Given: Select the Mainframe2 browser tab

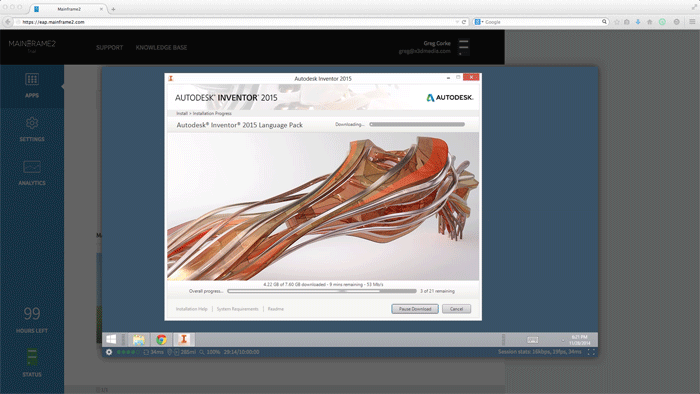Looking at the screenshot, I should [x=68, y=9].
